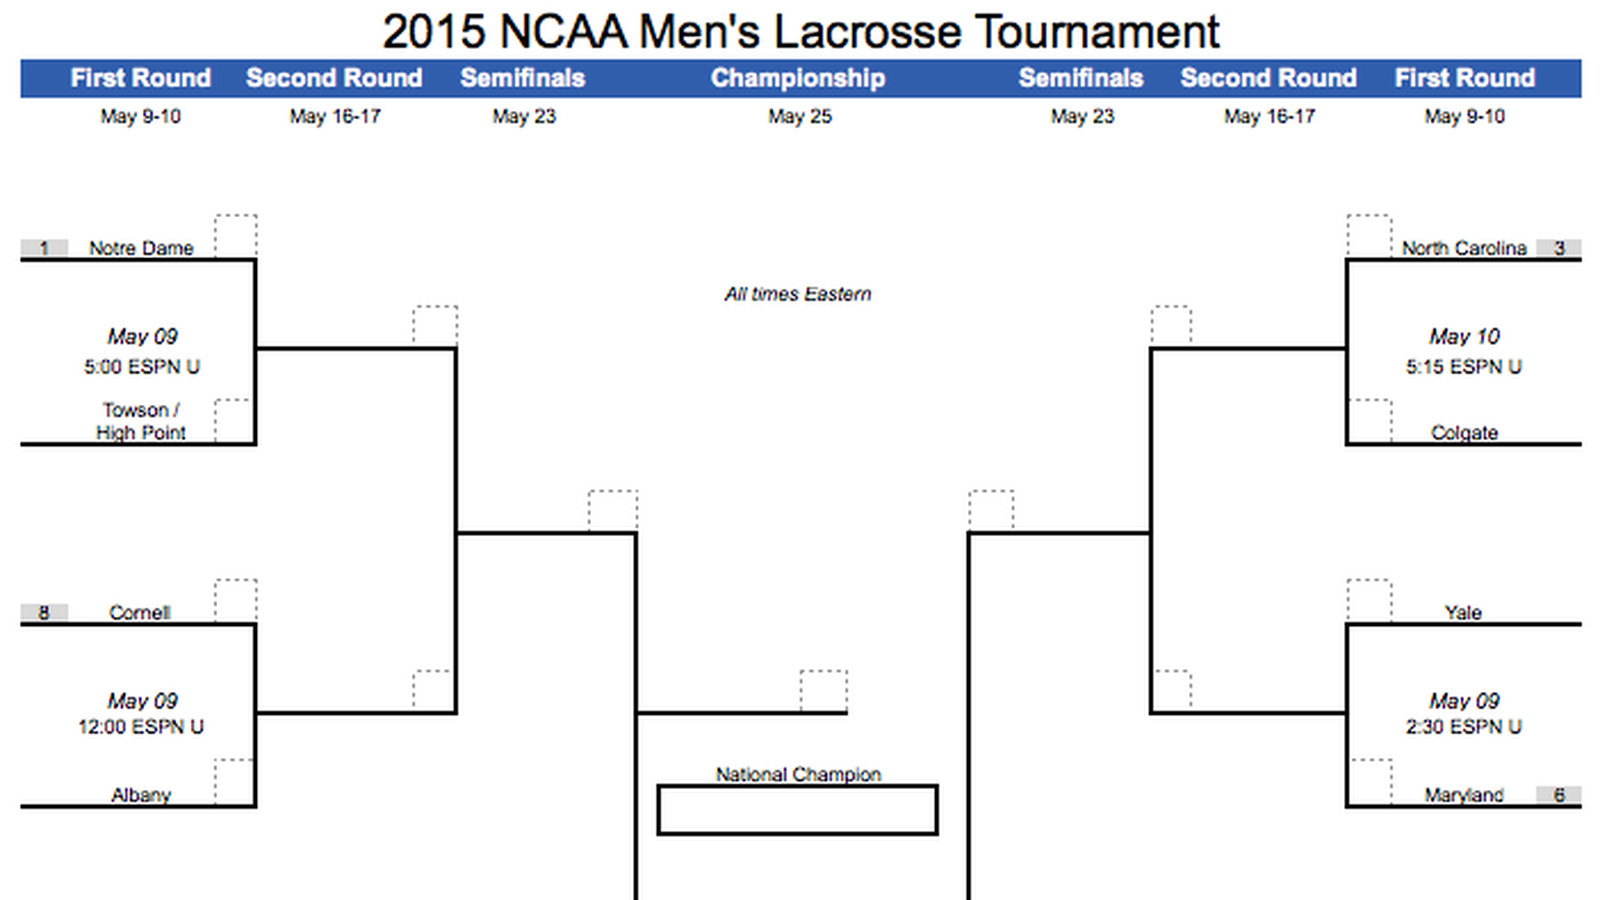The height and width of the screenshot is (900, 1600).
Task: Click the All times Eastern note
Action: pyautogui.click(x=798, y=294)
